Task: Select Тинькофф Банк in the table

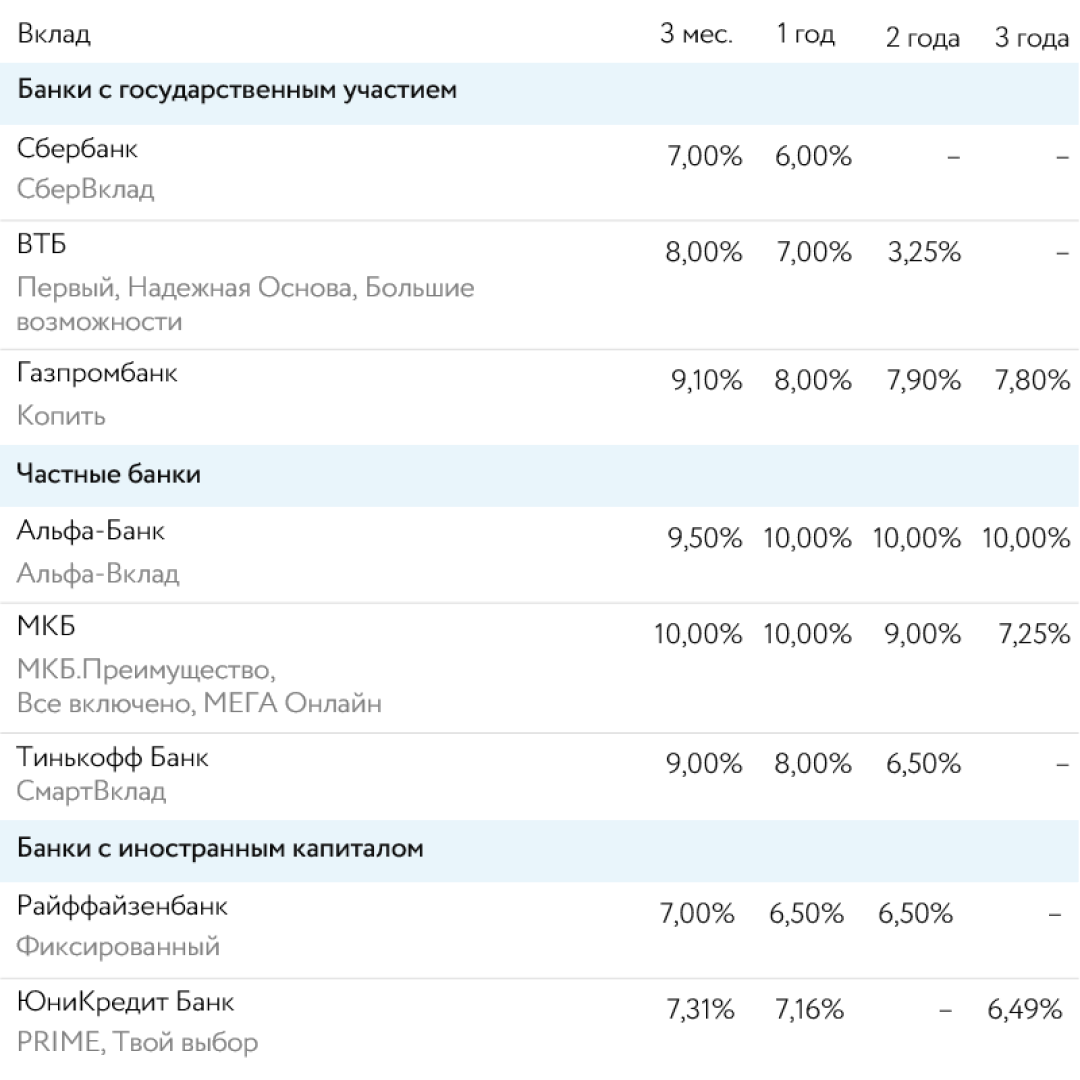Action: click(112, 757)
